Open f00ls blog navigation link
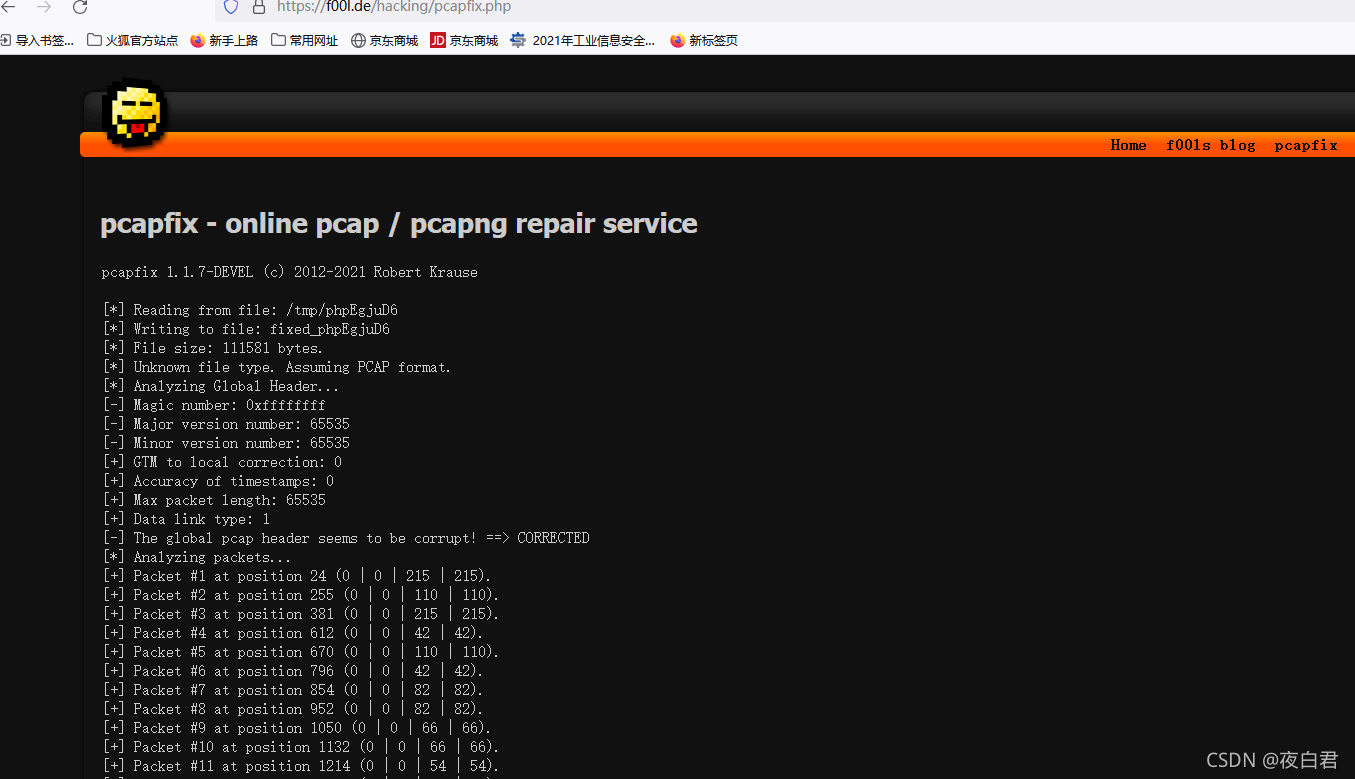 (x=1210, y=145)
